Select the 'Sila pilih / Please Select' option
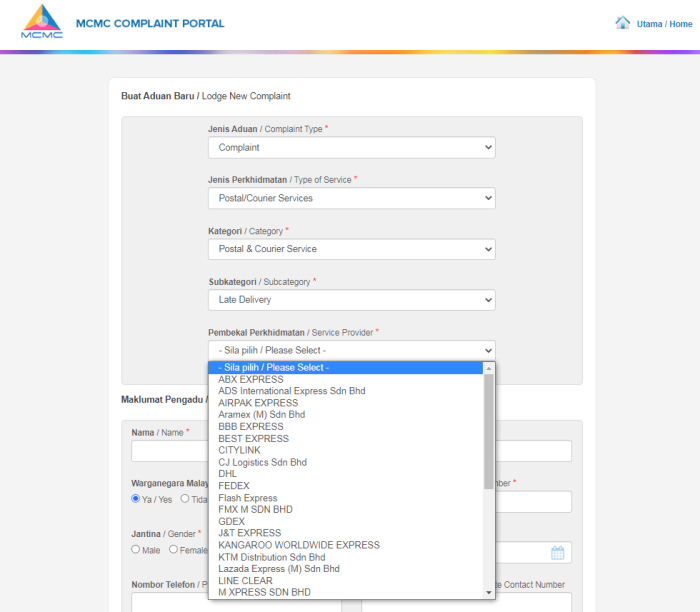700x612 pixels. pyautogui.click(x=273, y=367)
